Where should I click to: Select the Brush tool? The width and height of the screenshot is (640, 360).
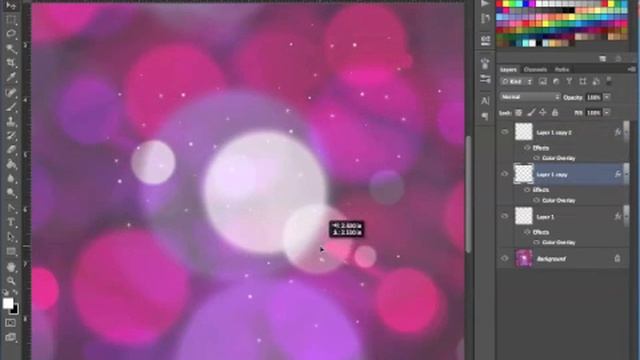(11, 107)
